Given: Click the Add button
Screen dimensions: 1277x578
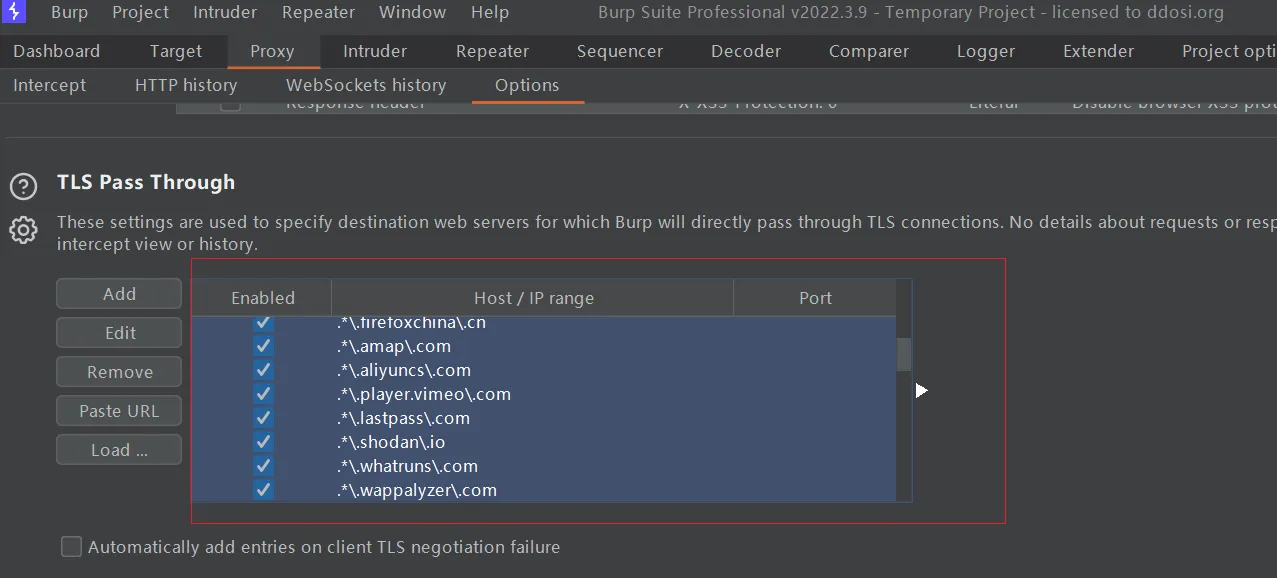Looking at the screenshot, I should click(119, 294).
